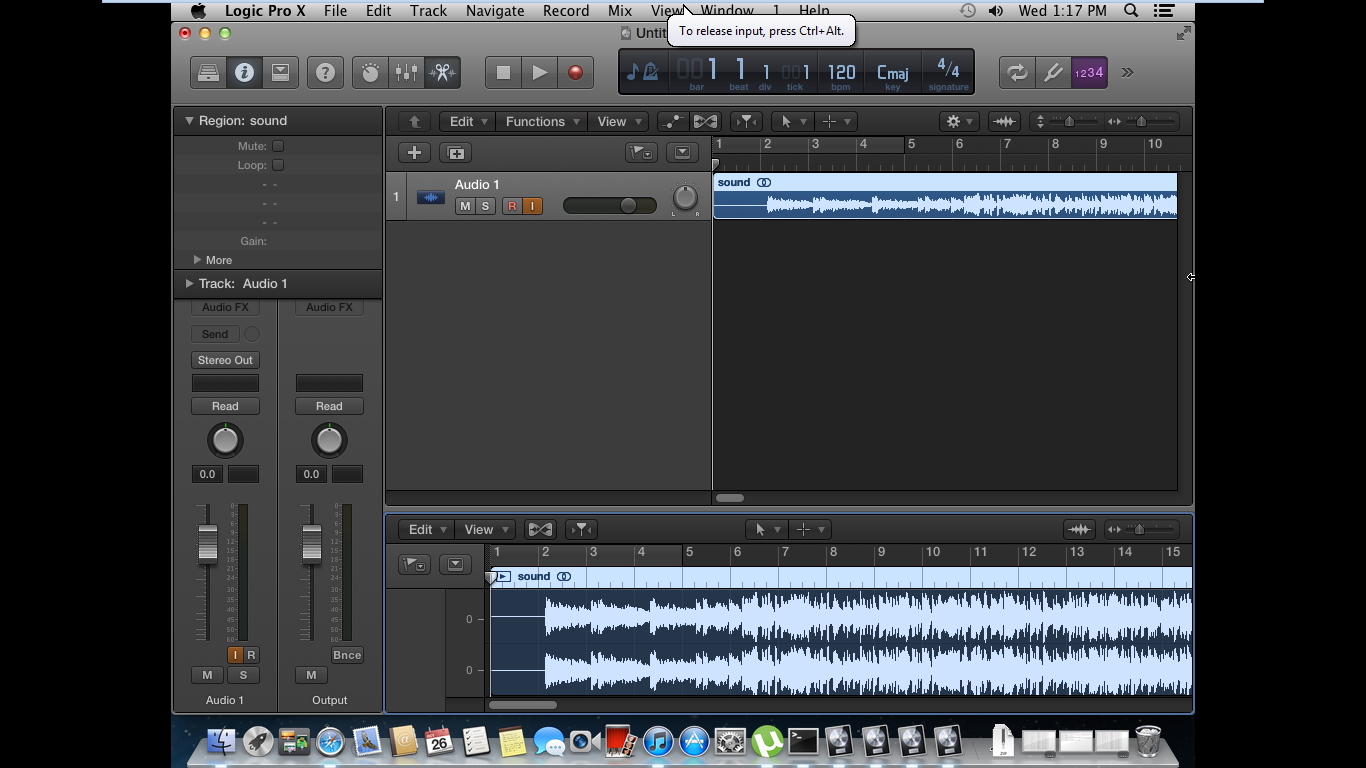The image size is (1366, 768).
Task: Enable the region Mute checkbox
Action: point(278,146)
